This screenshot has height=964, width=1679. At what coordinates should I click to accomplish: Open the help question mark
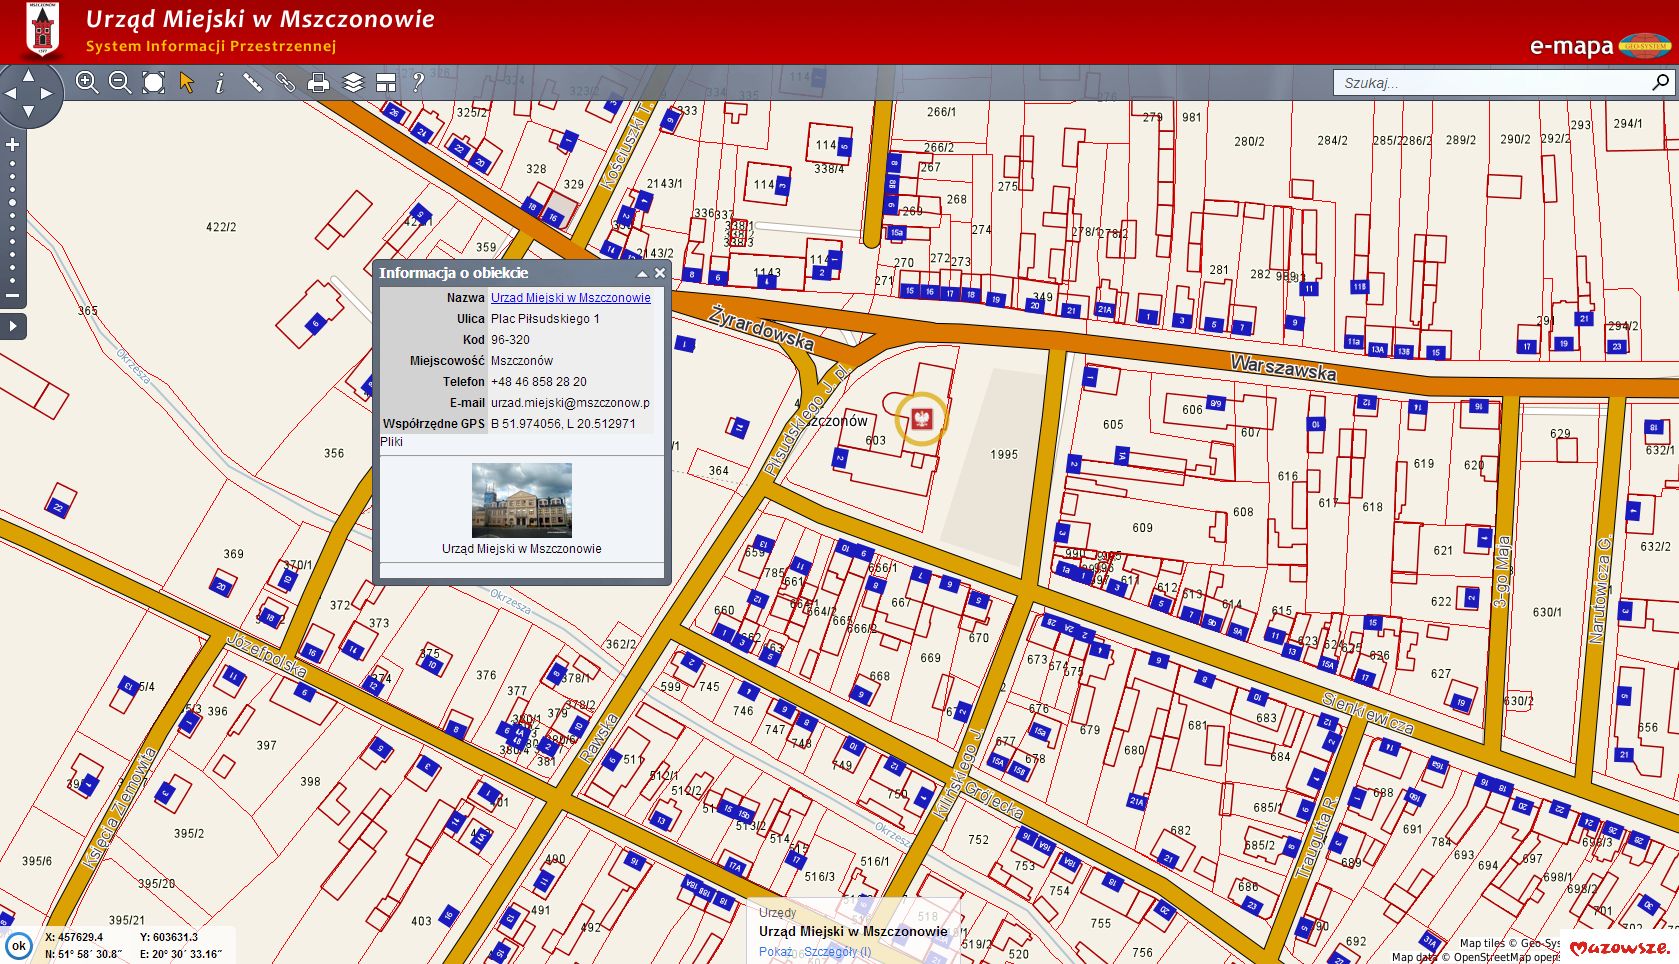418,83
